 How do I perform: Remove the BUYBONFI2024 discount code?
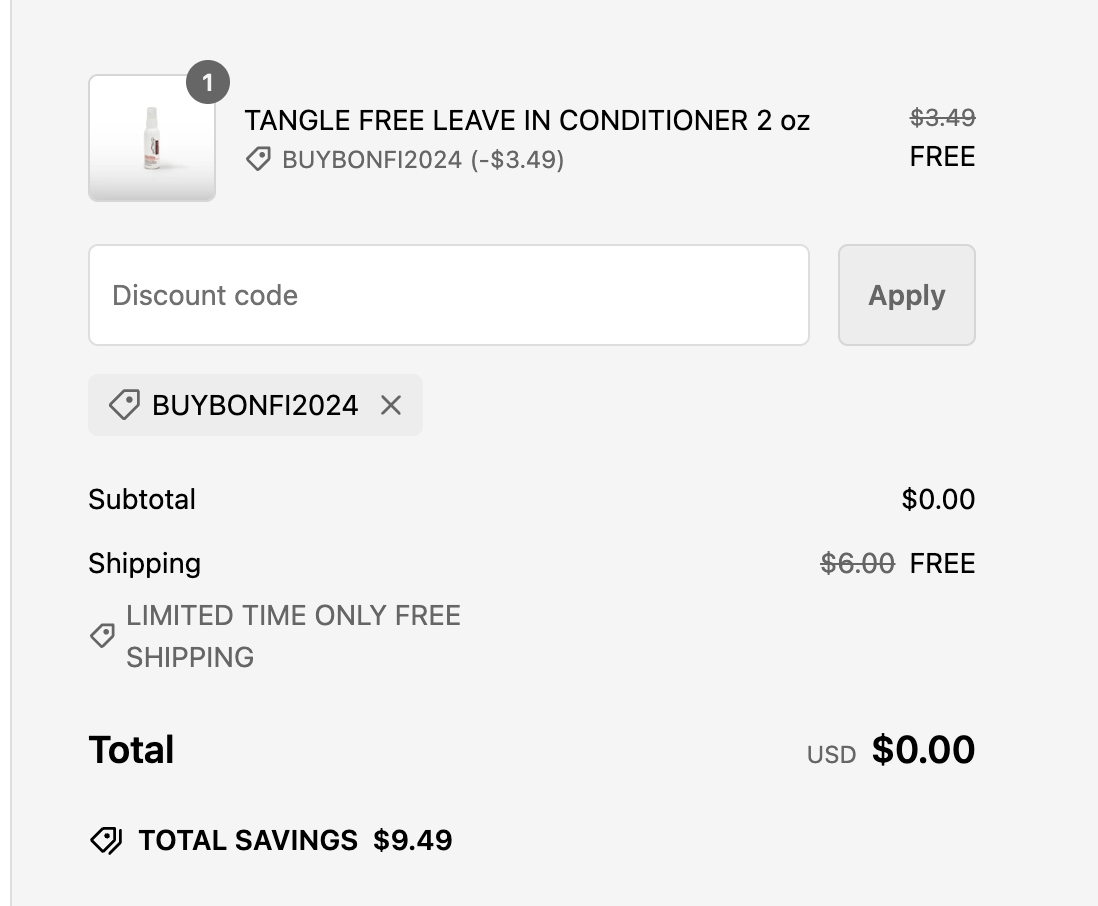391,405
